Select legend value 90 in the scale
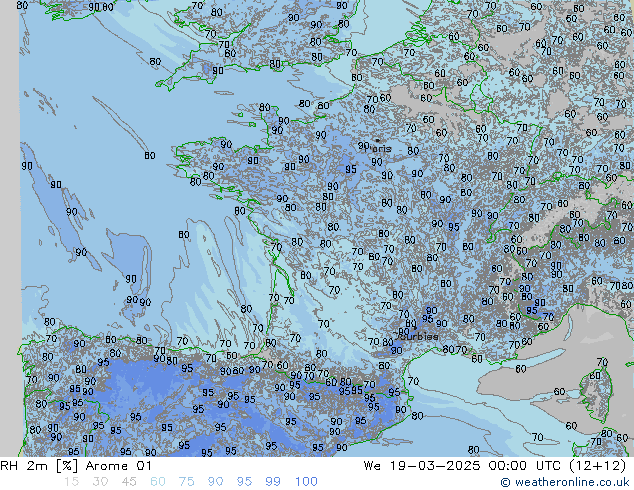Viewport: 634px width, 490px height. pos(215,482)
